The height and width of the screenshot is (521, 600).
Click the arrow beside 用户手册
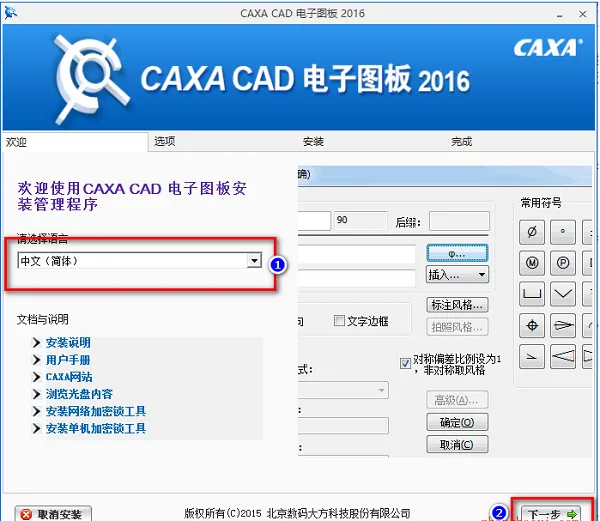pos(36,360)
